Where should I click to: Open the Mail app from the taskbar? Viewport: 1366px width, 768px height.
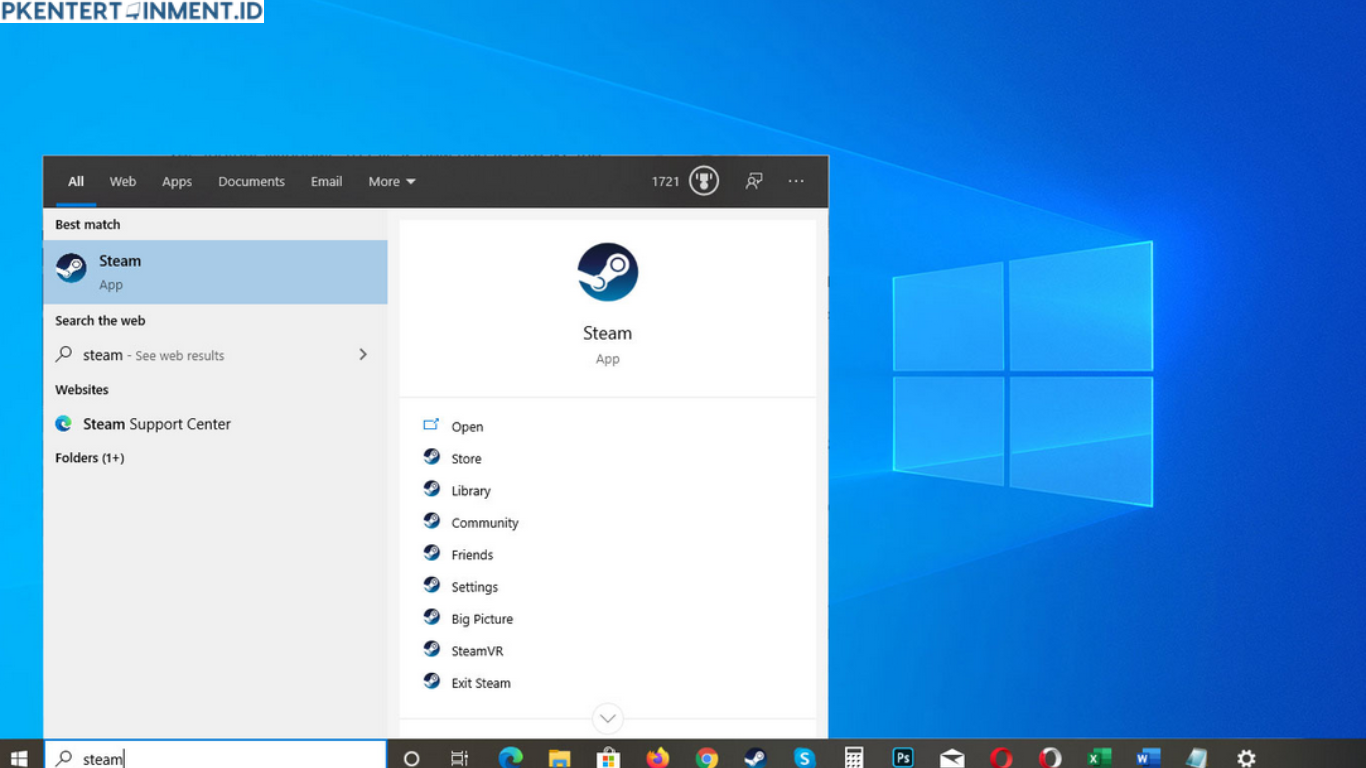coord(952,758)
